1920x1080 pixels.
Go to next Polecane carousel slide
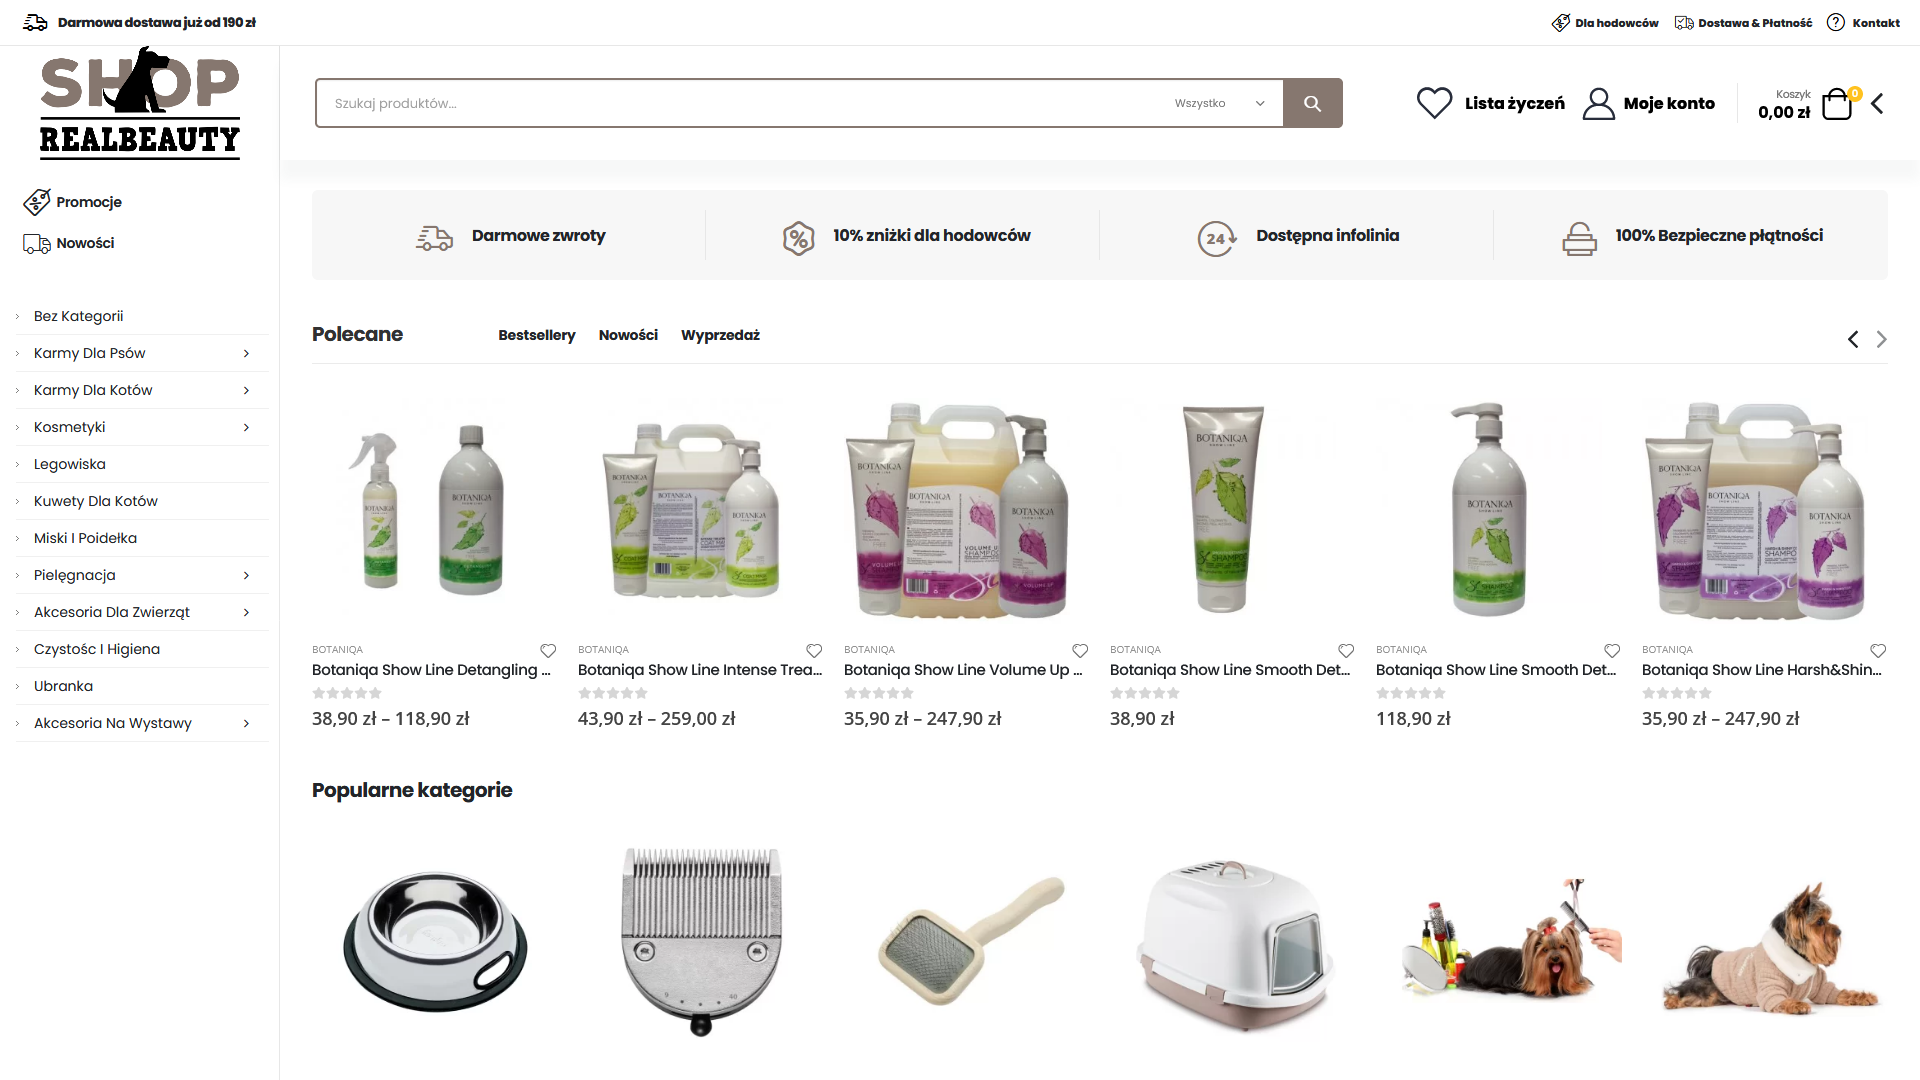[x=1881, y=339]
